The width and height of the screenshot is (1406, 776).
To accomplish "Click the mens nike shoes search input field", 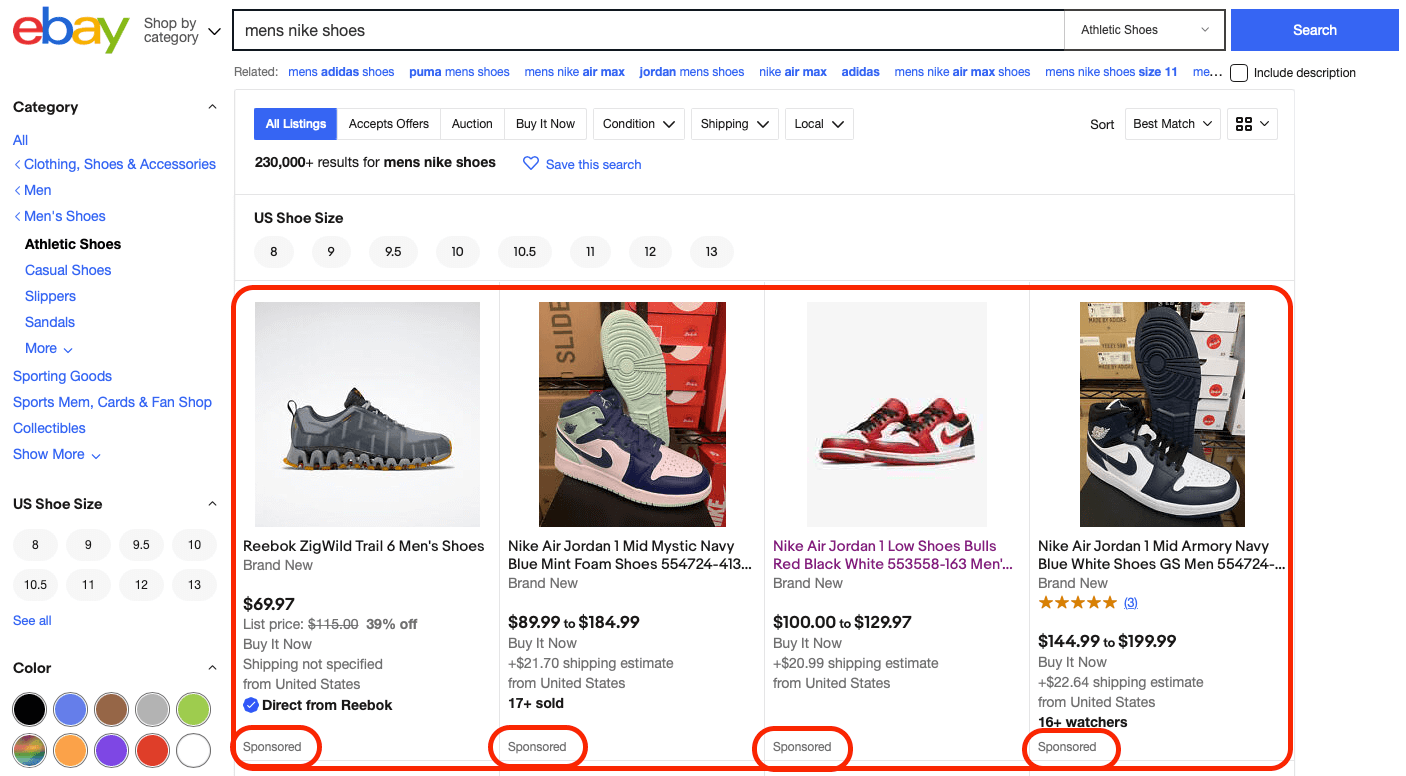I will click(648, 30).
